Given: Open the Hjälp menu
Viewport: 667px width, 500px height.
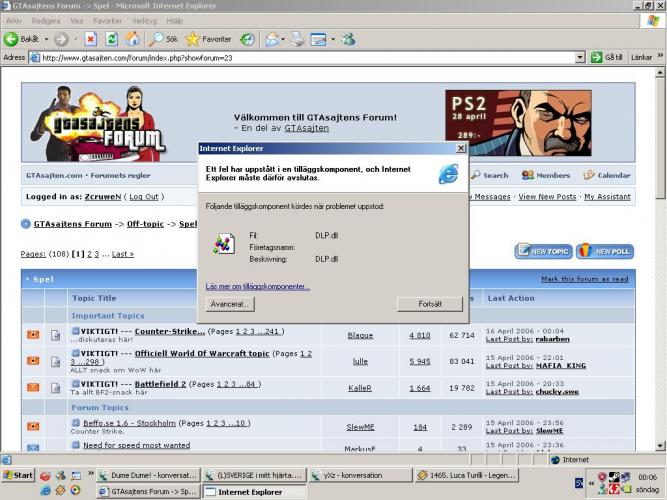Looking at the screenshot, I should click(x=174, y=20).
